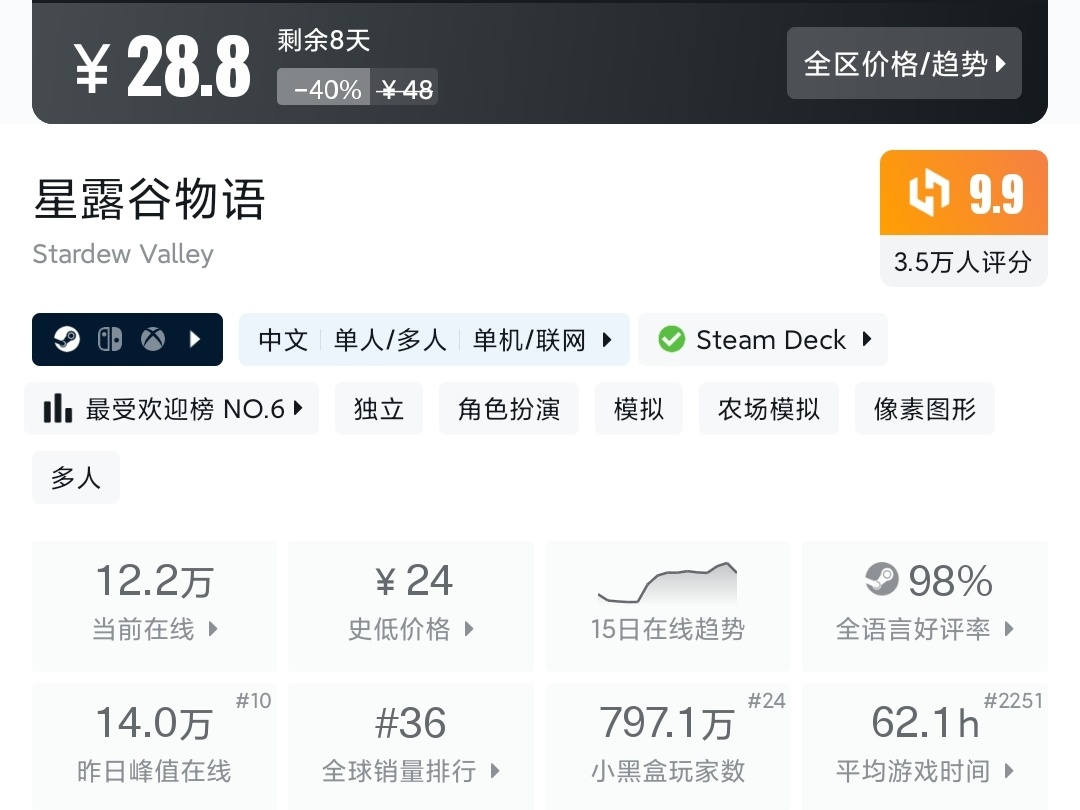Open 史低价格 lowest price details
The image size is (1080, 810).
[411, 605]
